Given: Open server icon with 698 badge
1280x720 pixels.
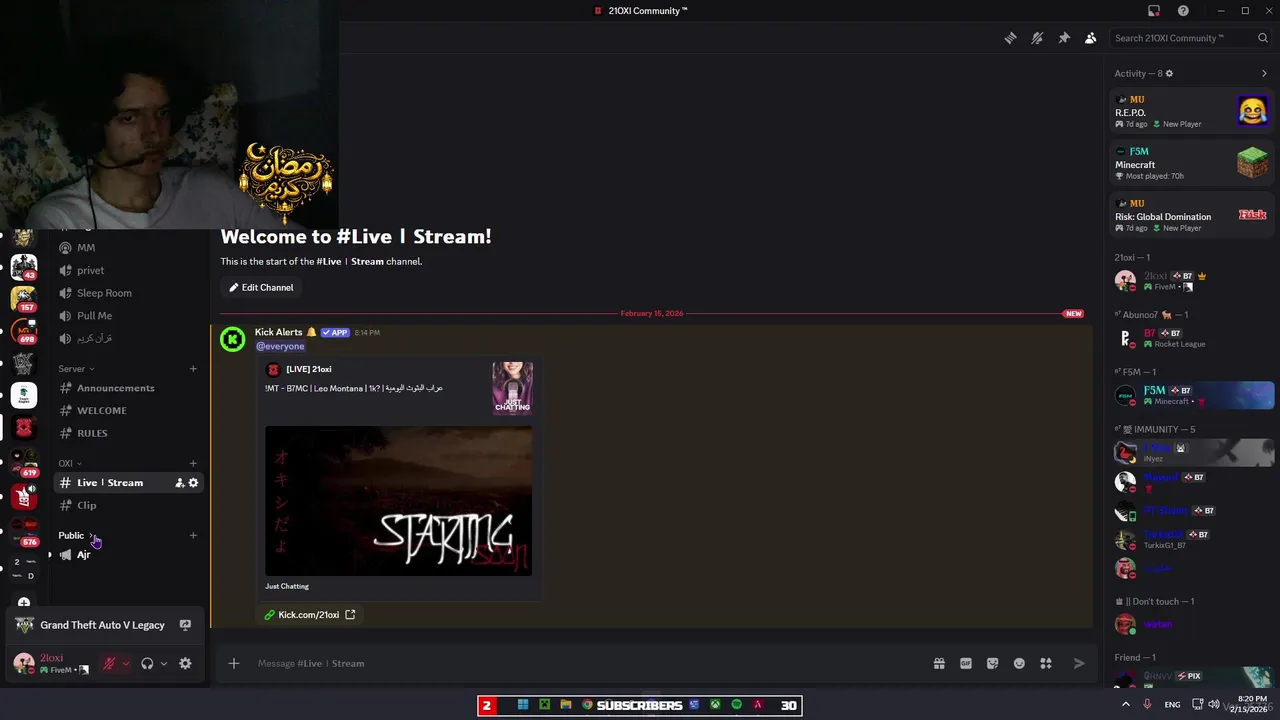Looking at the screenshot, I should [24, 332].
